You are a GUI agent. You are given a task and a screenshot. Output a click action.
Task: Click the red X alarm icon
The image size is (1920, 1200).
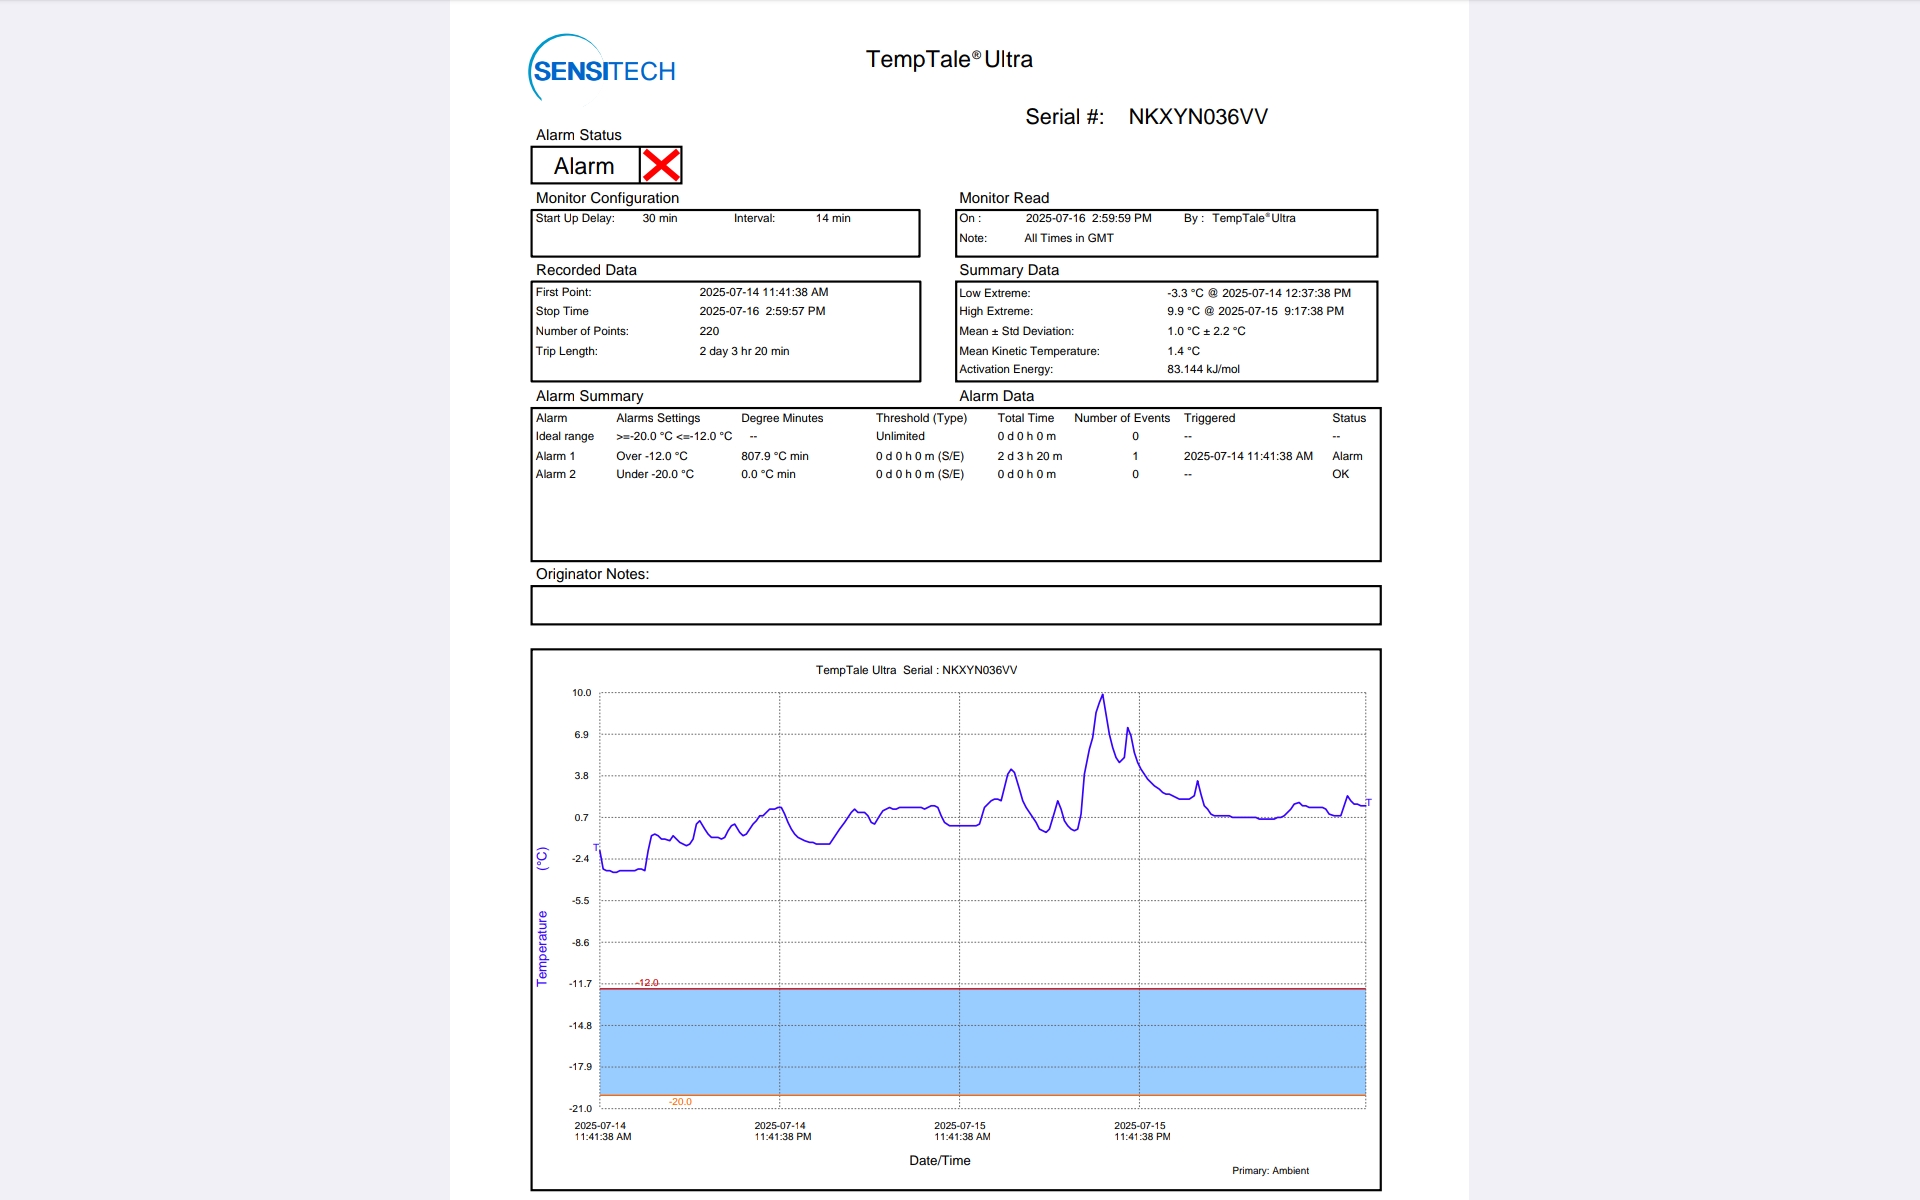coord(661,165)
